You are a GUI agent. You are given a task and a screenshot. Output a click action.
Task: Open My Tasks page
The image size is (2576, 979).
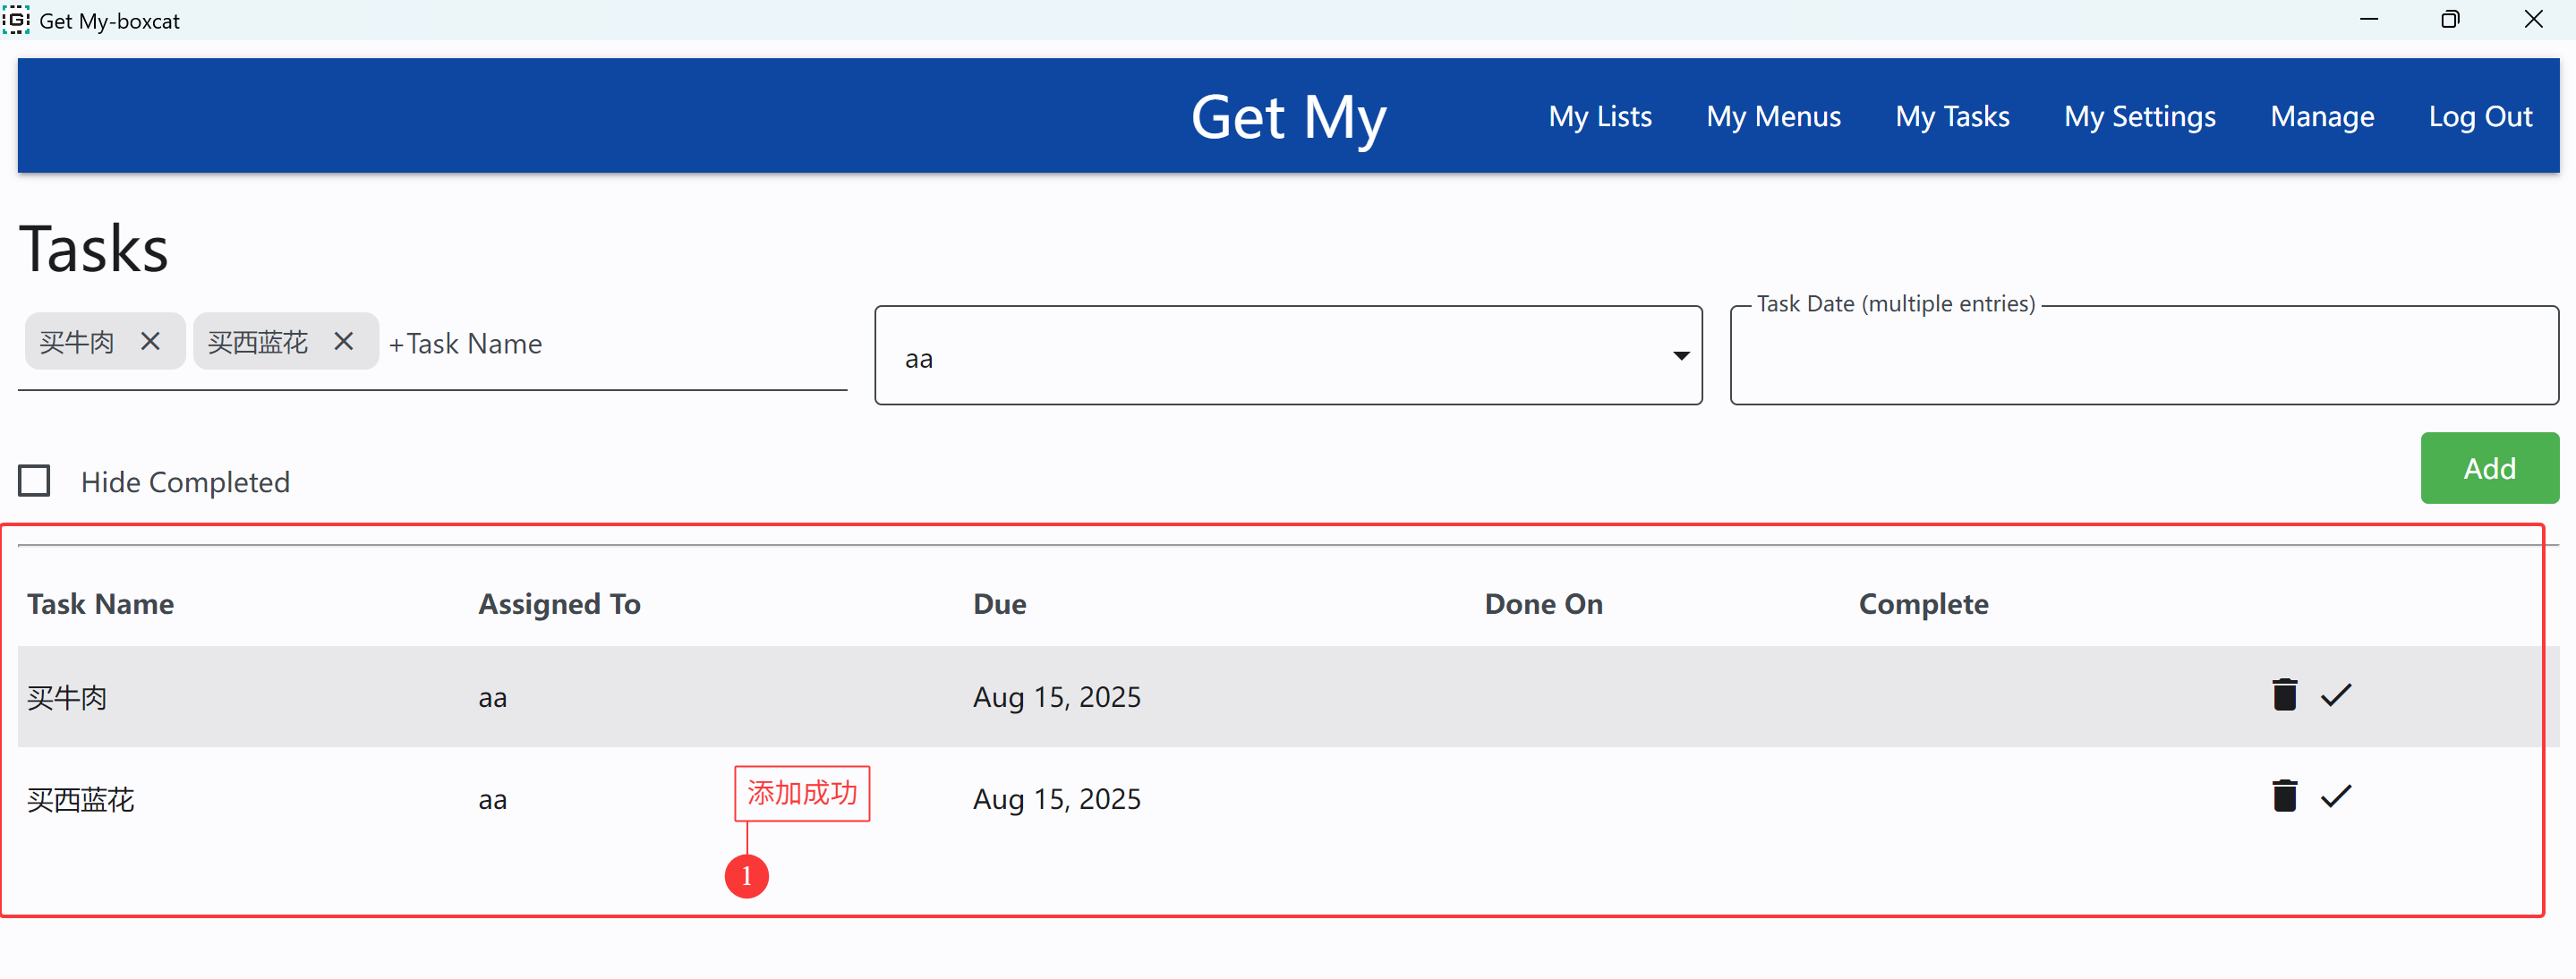click(x=1952, y=116)
